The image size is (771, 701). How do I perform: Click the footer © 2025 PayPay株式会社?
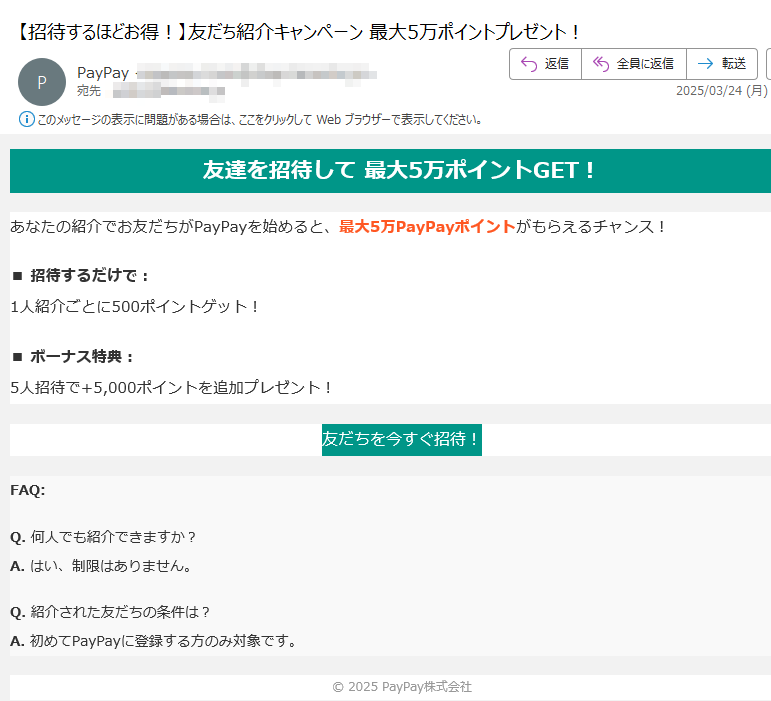coord(402,687)
